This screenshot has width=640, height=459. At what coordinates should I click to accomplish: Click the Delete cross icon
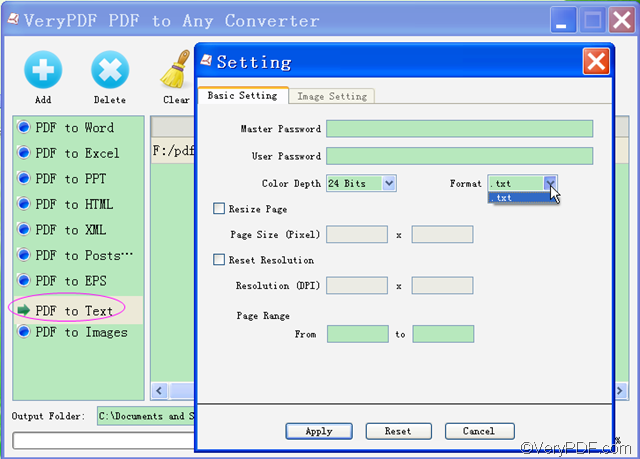pyautogui.click(x=110, y=70)
